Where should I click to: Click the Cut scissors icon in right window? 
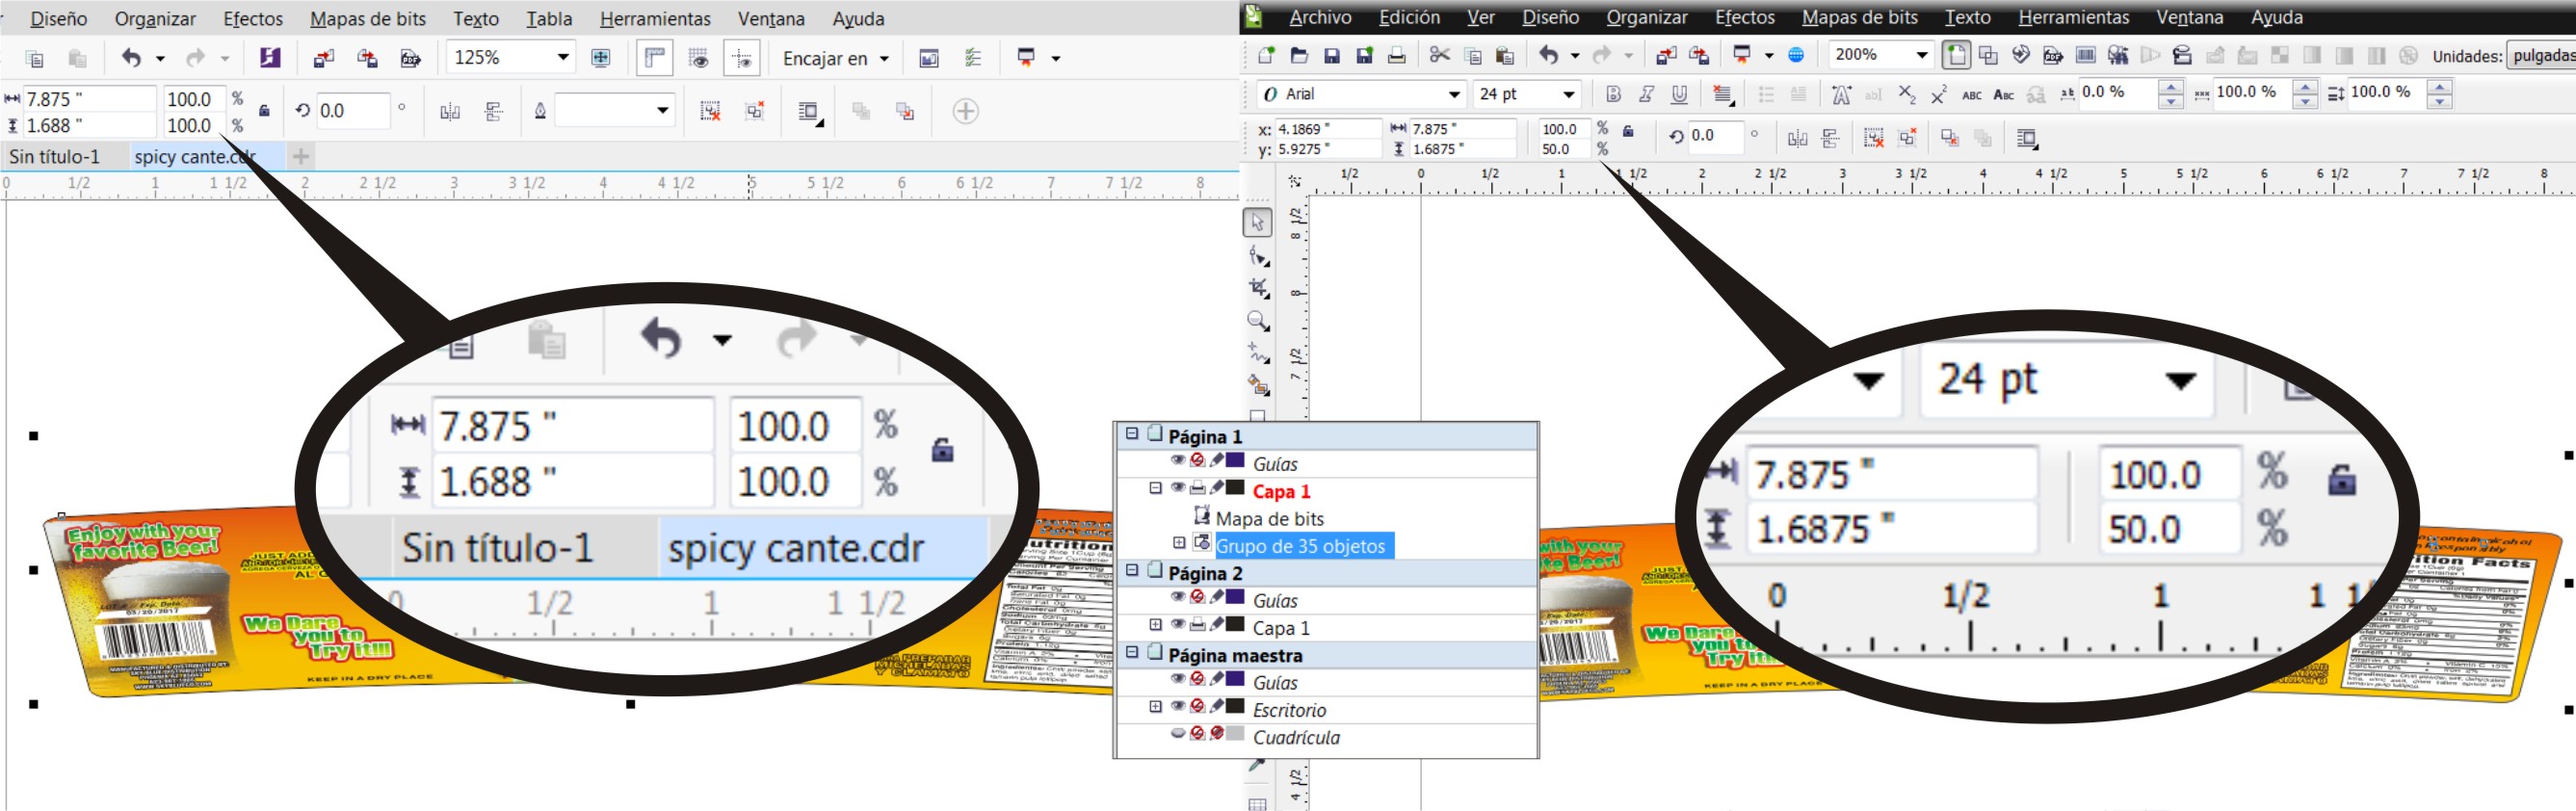(1439, 55)
